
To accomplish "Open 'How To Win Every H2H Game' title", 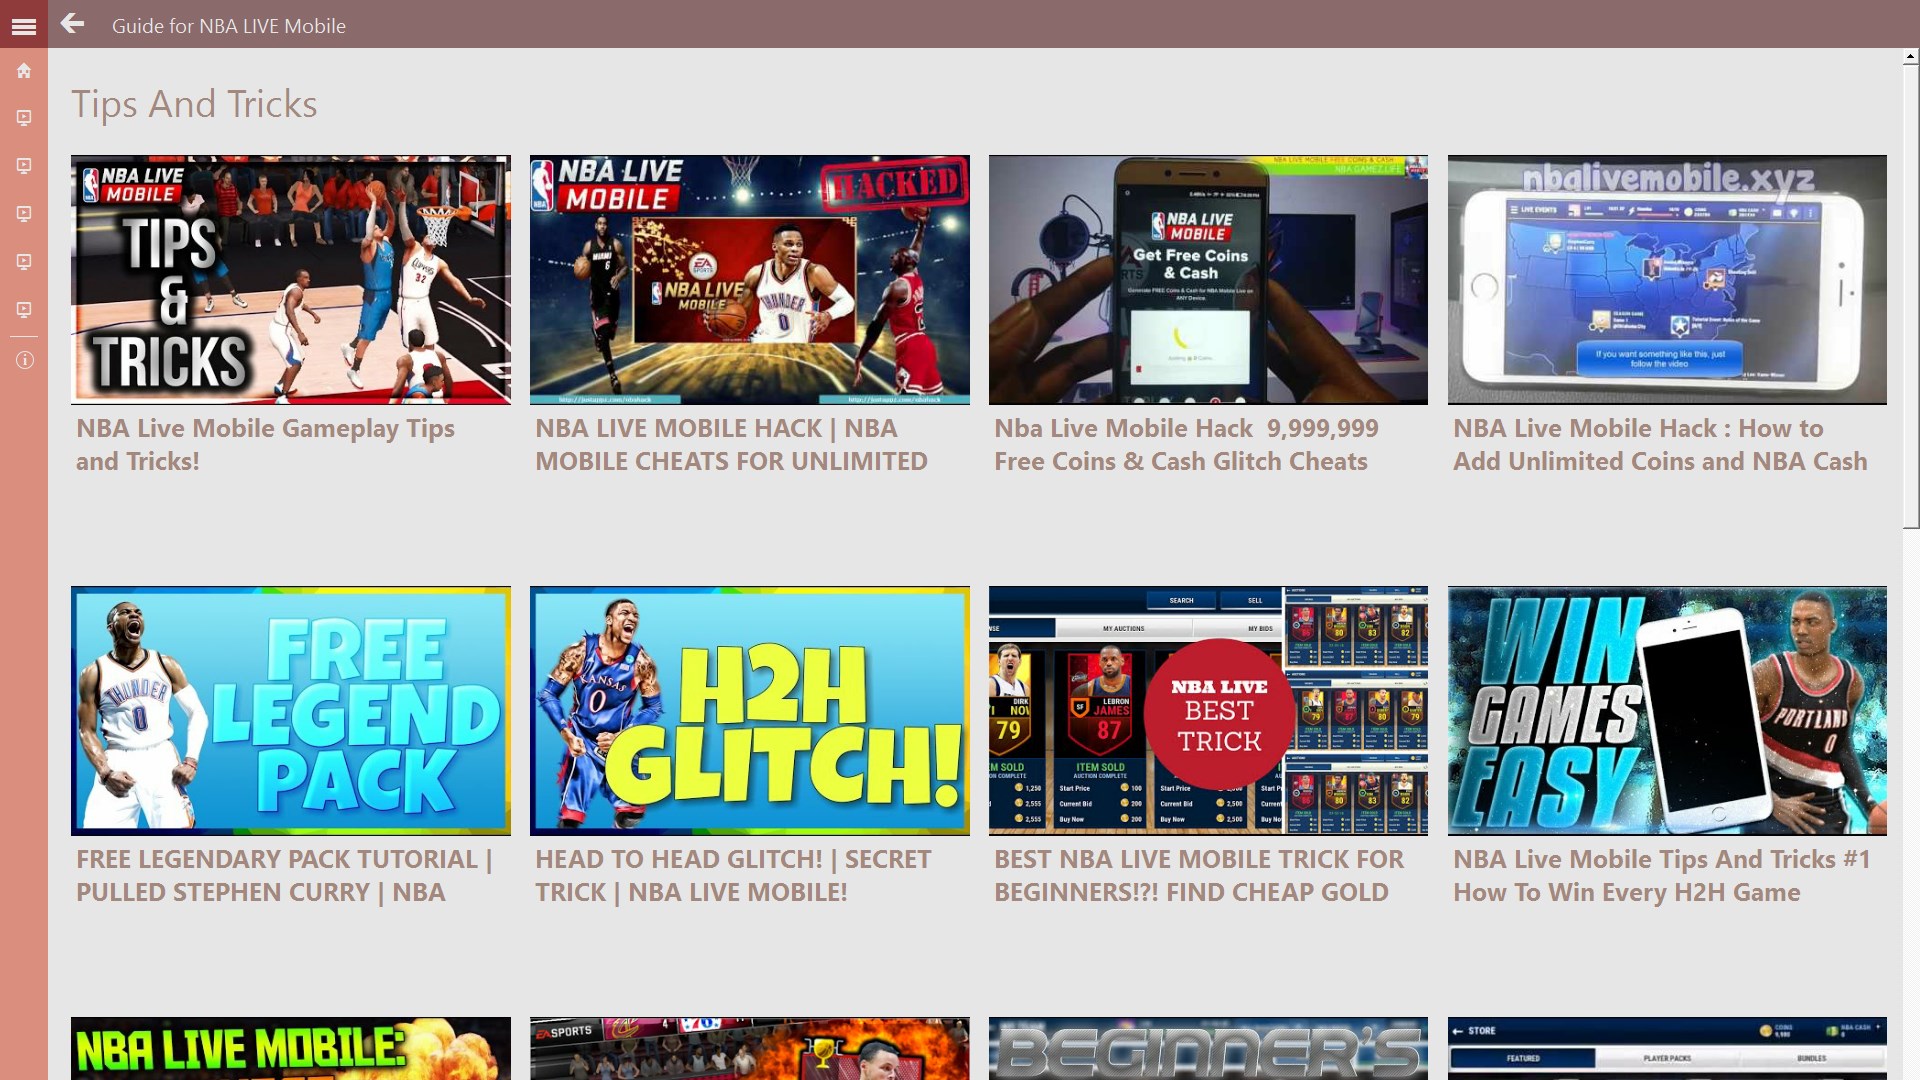I will 1662,876.
